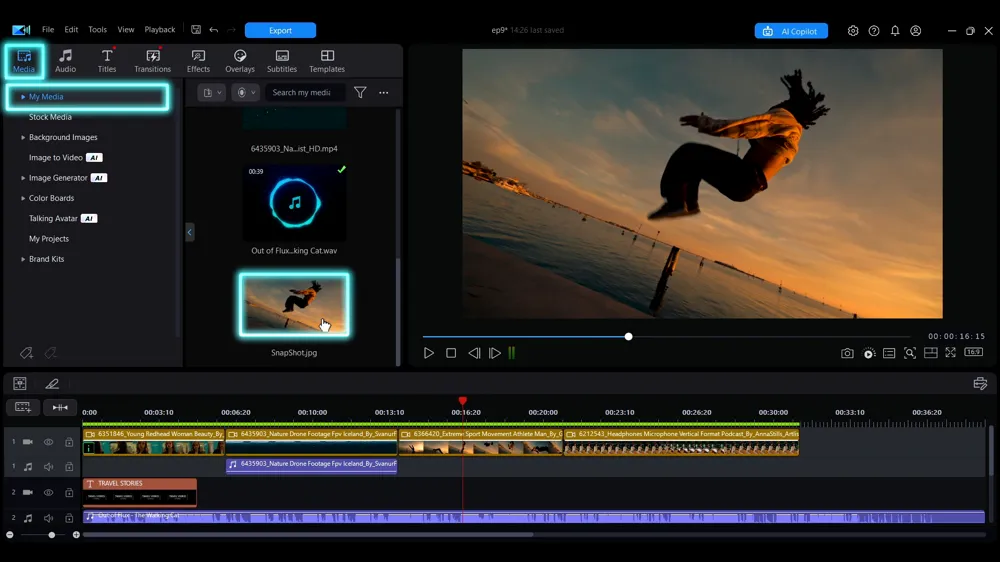Open the Transitions room tab
The height and width of the screenshot is (562, 1000).
(x=152, y=61)
